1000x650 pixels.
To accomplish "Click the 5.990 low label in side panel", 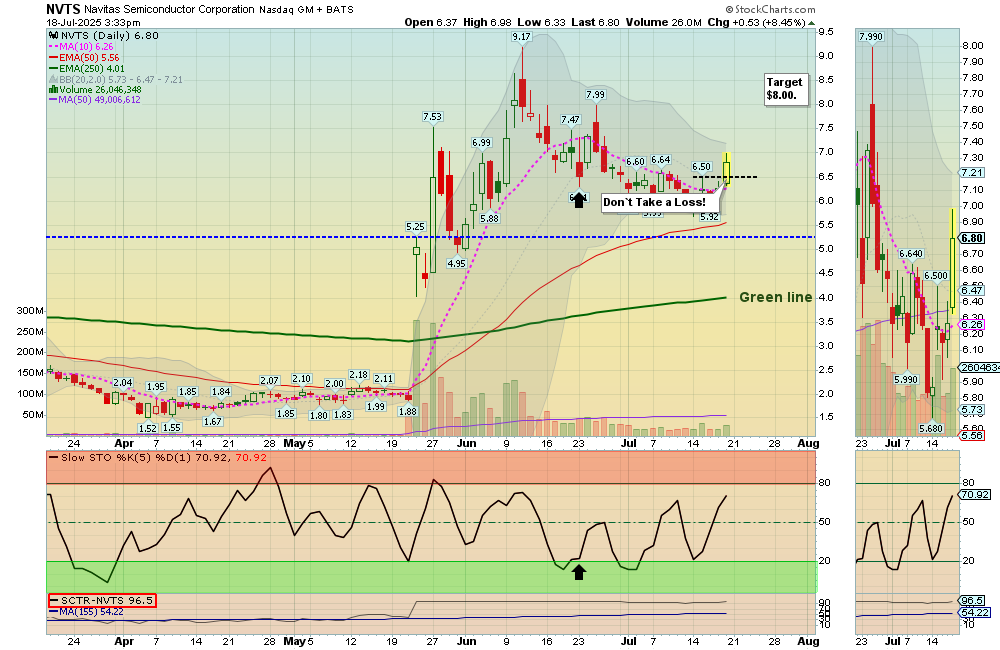I will pos(906,380).
